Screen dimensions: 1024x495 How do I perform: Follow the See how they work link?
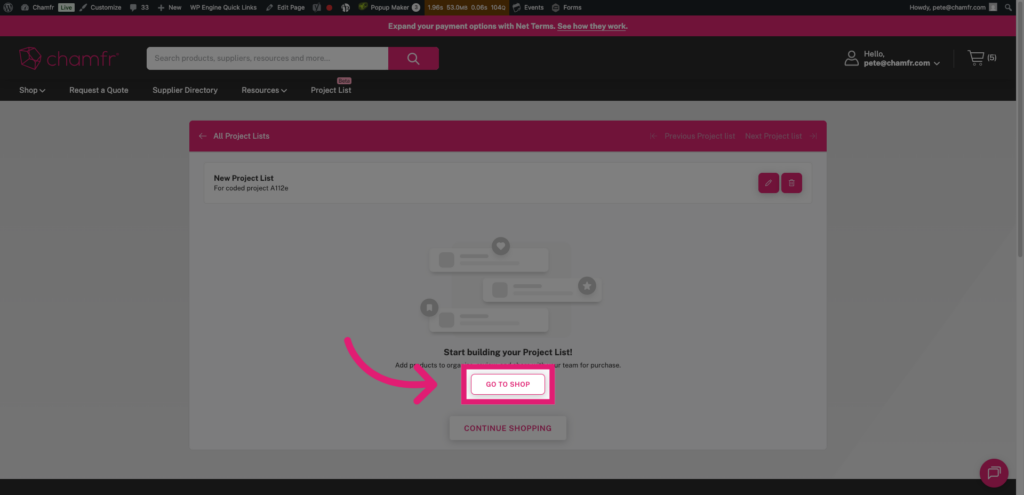point(592,26)
